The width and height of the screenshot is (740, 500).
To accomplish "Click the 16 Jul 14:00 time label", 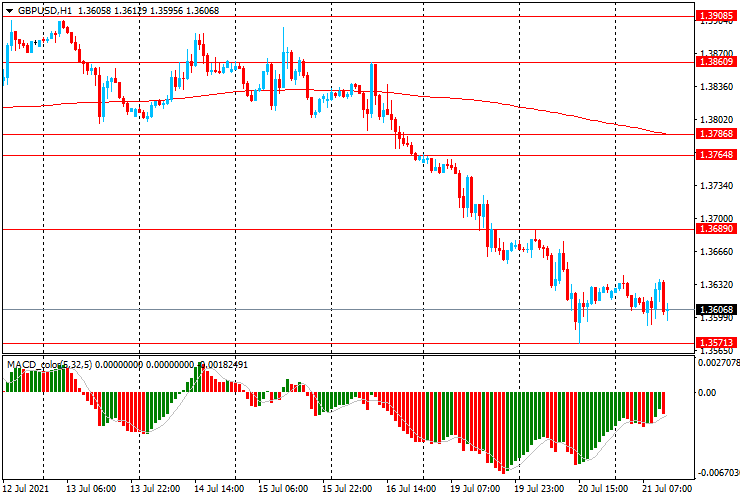I will click(411, 488).
